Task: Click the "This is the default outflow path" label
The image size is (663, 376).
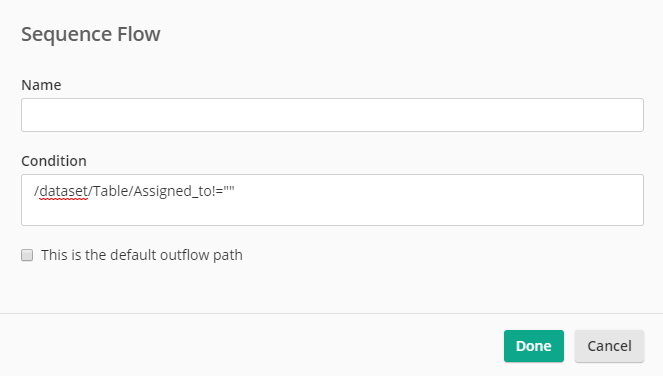Action: coord(142,255)
